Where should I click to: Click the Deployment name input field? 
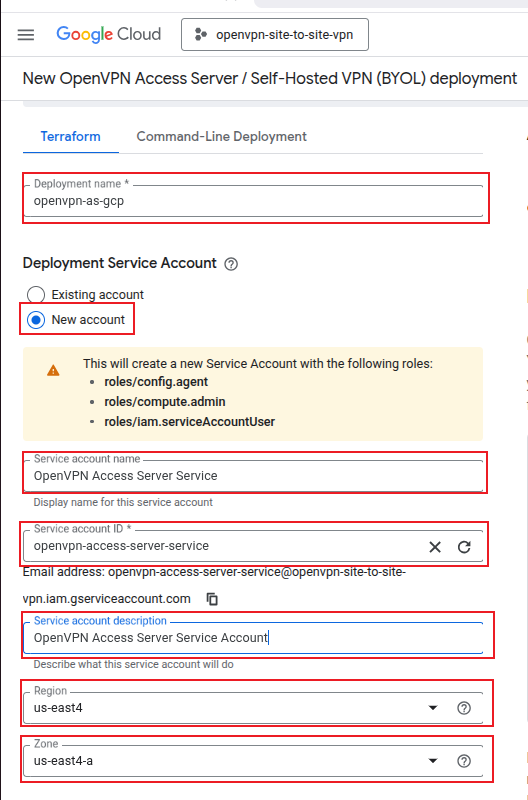[253, 201]
